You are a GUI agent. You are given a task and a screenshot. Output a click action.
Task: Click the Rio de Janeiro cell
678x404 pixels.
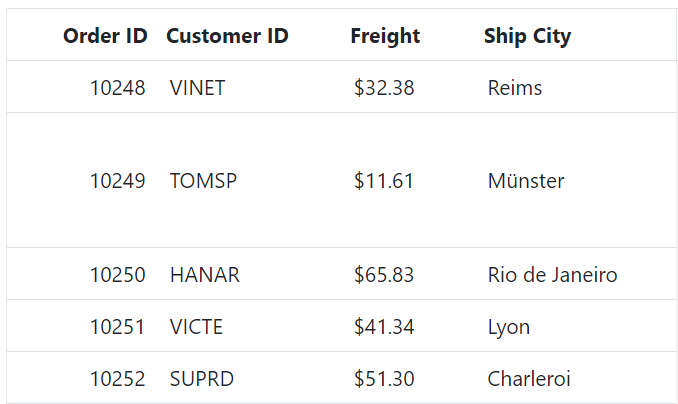[x=552, y=275]
